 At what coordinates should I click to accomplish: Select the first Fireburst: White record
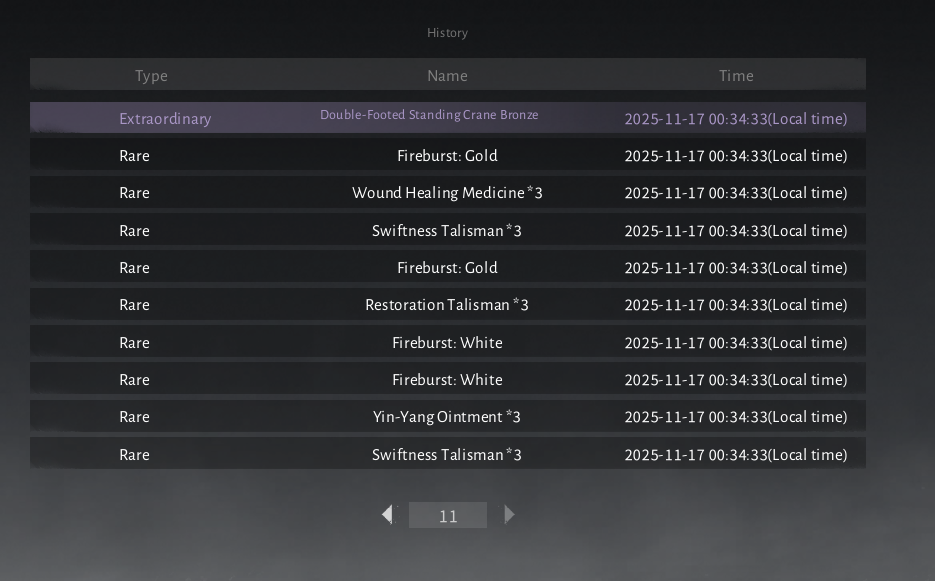pos(447,343)
